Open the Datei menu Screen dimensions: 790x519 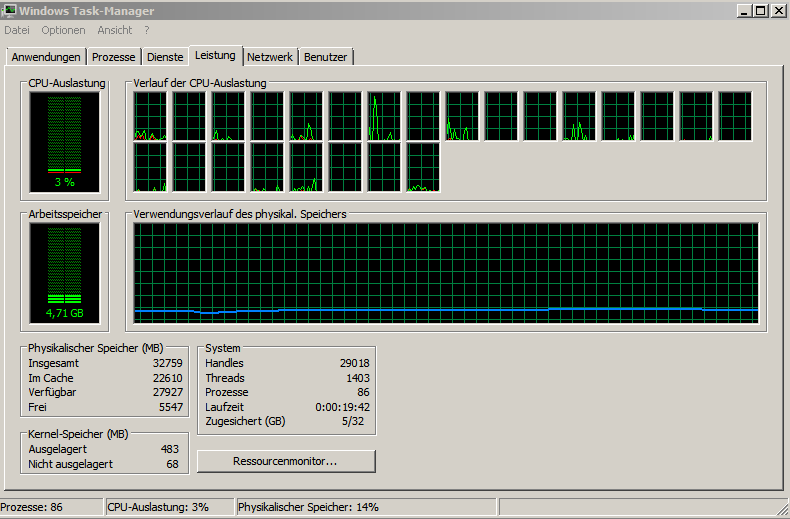coord(17,30)
